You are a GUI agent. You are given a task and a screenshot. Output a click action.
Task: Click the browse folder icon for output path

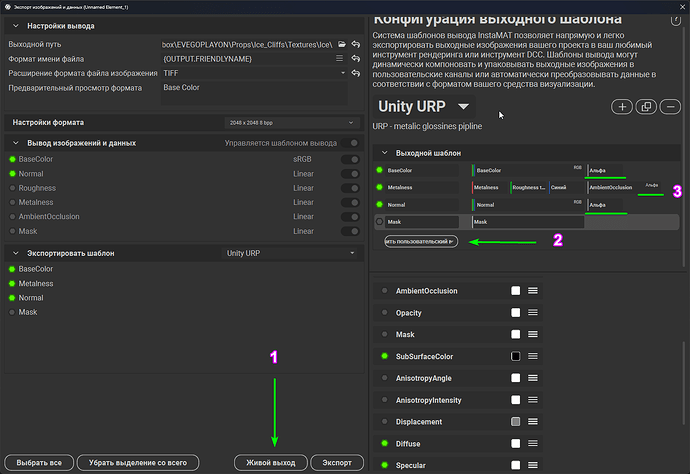[x=342, y=45]
